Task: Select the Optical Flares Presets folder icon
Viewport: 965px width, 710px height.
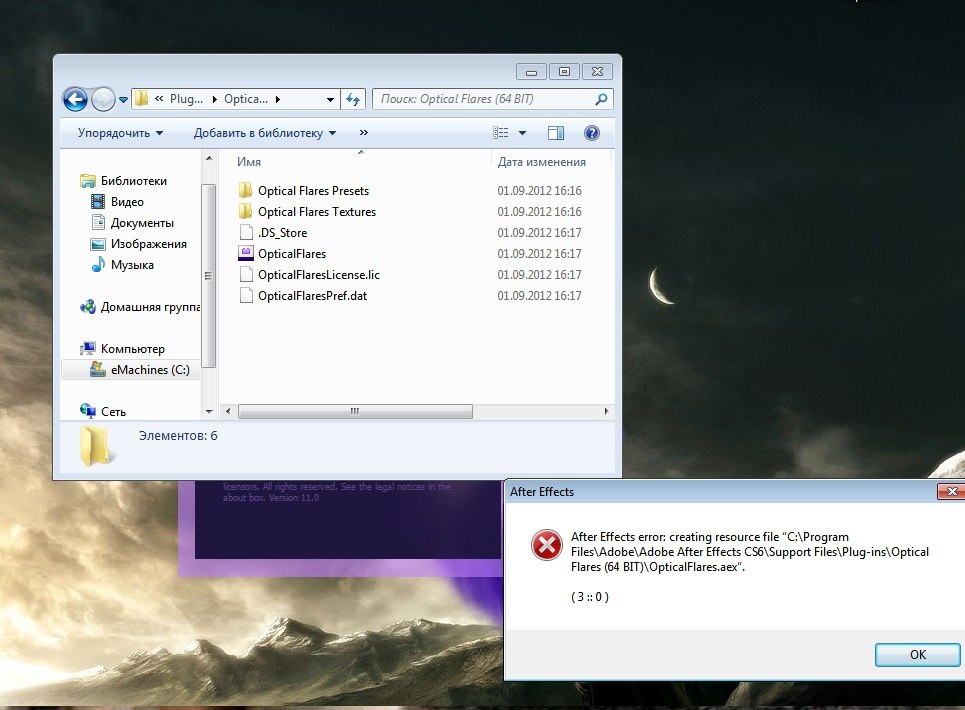Action: click(246, 190)
